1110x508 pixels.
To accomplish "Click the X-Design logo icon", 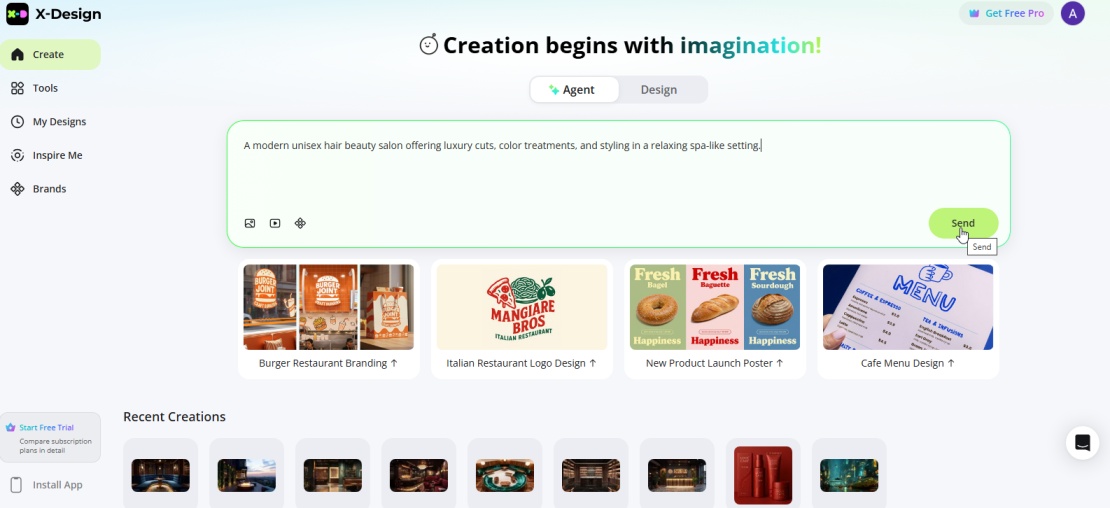I will coord(18,14).
